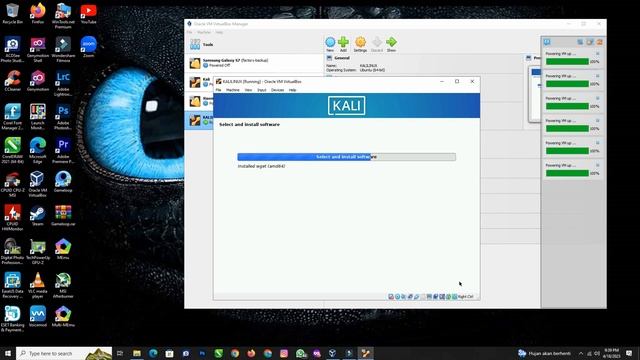The image size is (640, 360).
Task: Open Adobe Premiere Pro desktop shortcut
Action: [x=63, y=151]
